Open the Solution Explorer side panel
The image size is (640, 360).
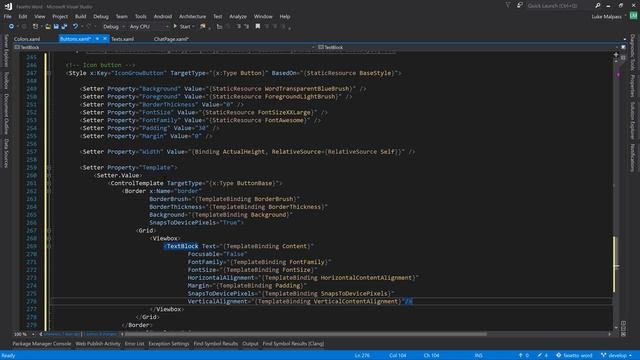(x=633, y=120)
